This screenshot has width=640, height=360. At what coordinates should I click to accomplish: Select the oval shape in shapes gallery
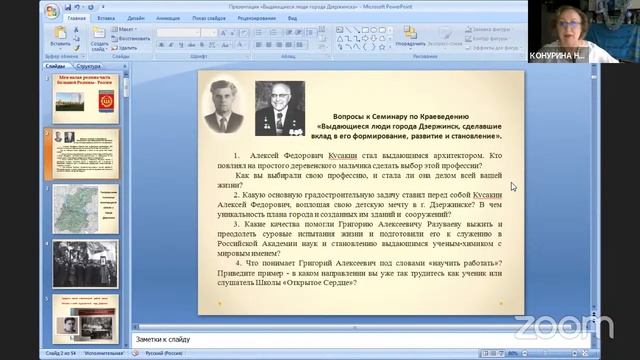373,30
